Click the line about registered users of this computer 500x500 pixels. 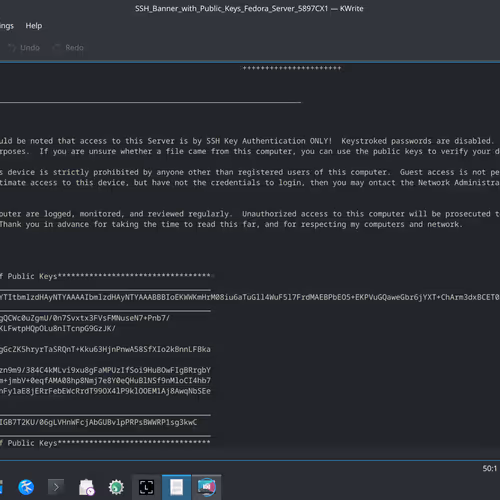pos(250,172)
